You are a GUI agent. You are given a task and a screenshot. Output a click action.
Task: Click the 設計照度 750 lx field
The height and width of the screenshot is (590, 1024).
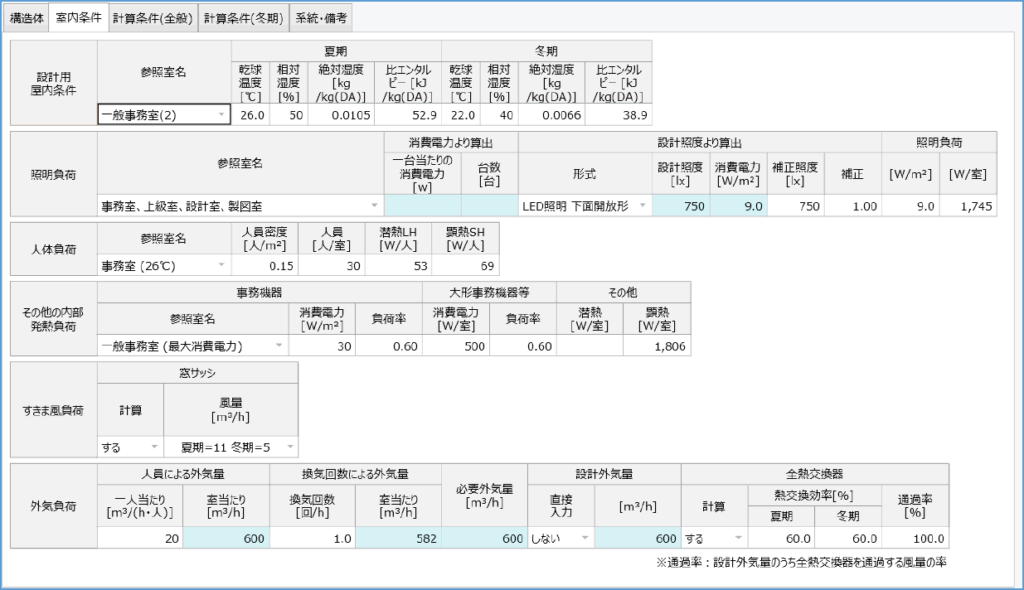pos(680,206)
